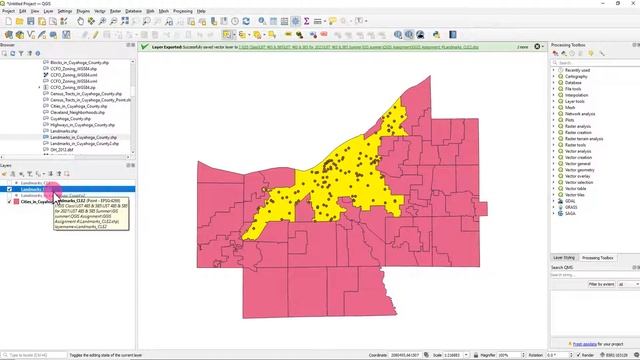Click the Open Project folder icon
The width and height of the screenshot is (640, 360).
coord(20,21)
